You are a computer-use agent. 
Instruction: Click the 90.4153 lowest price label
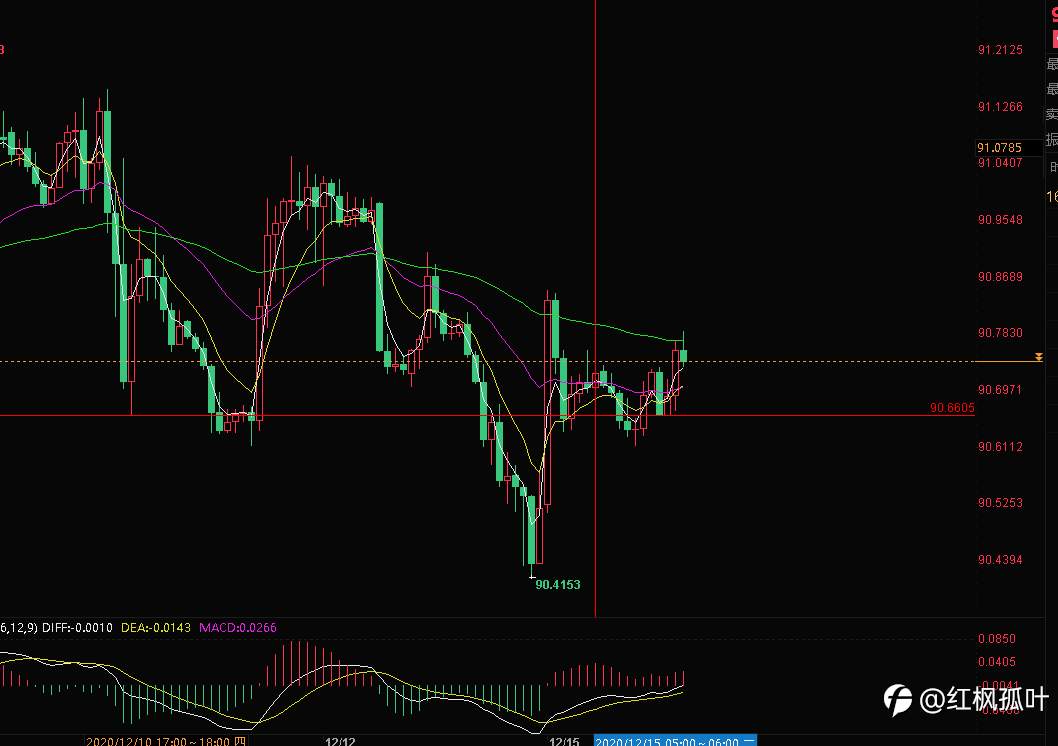coord(557,585)
